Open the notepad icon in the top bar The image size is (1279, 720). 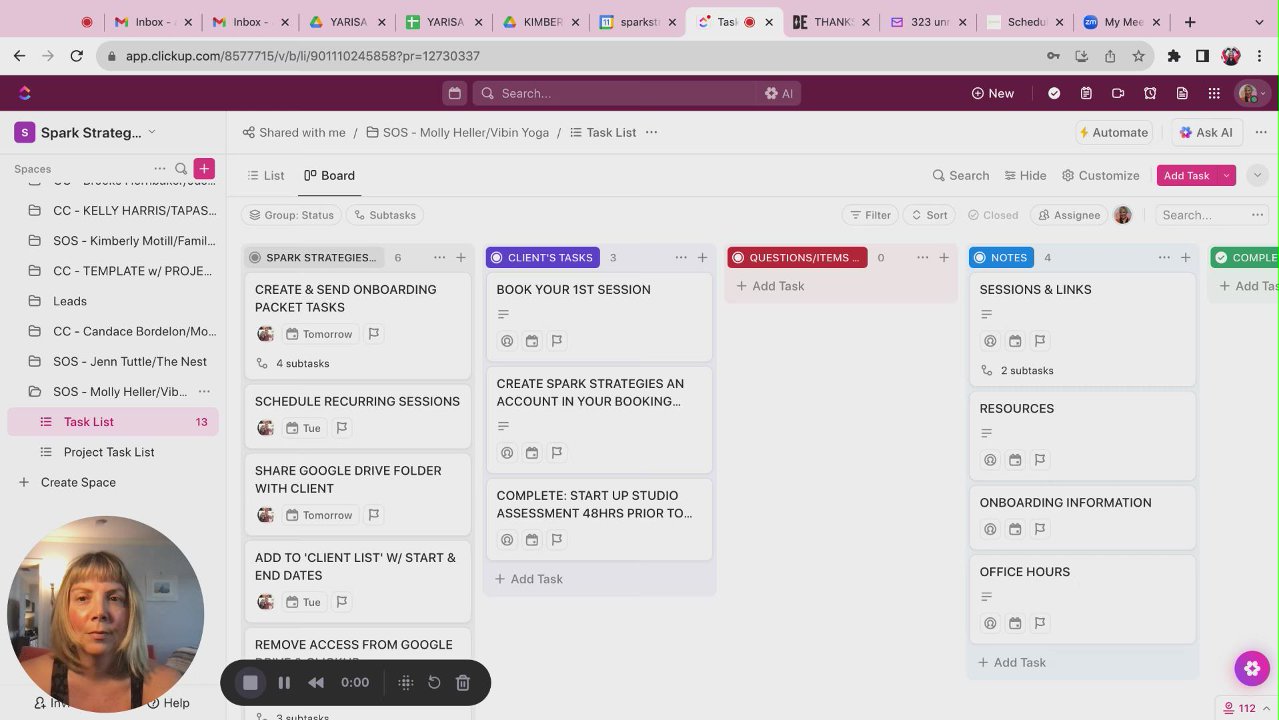coord(1086,93)
